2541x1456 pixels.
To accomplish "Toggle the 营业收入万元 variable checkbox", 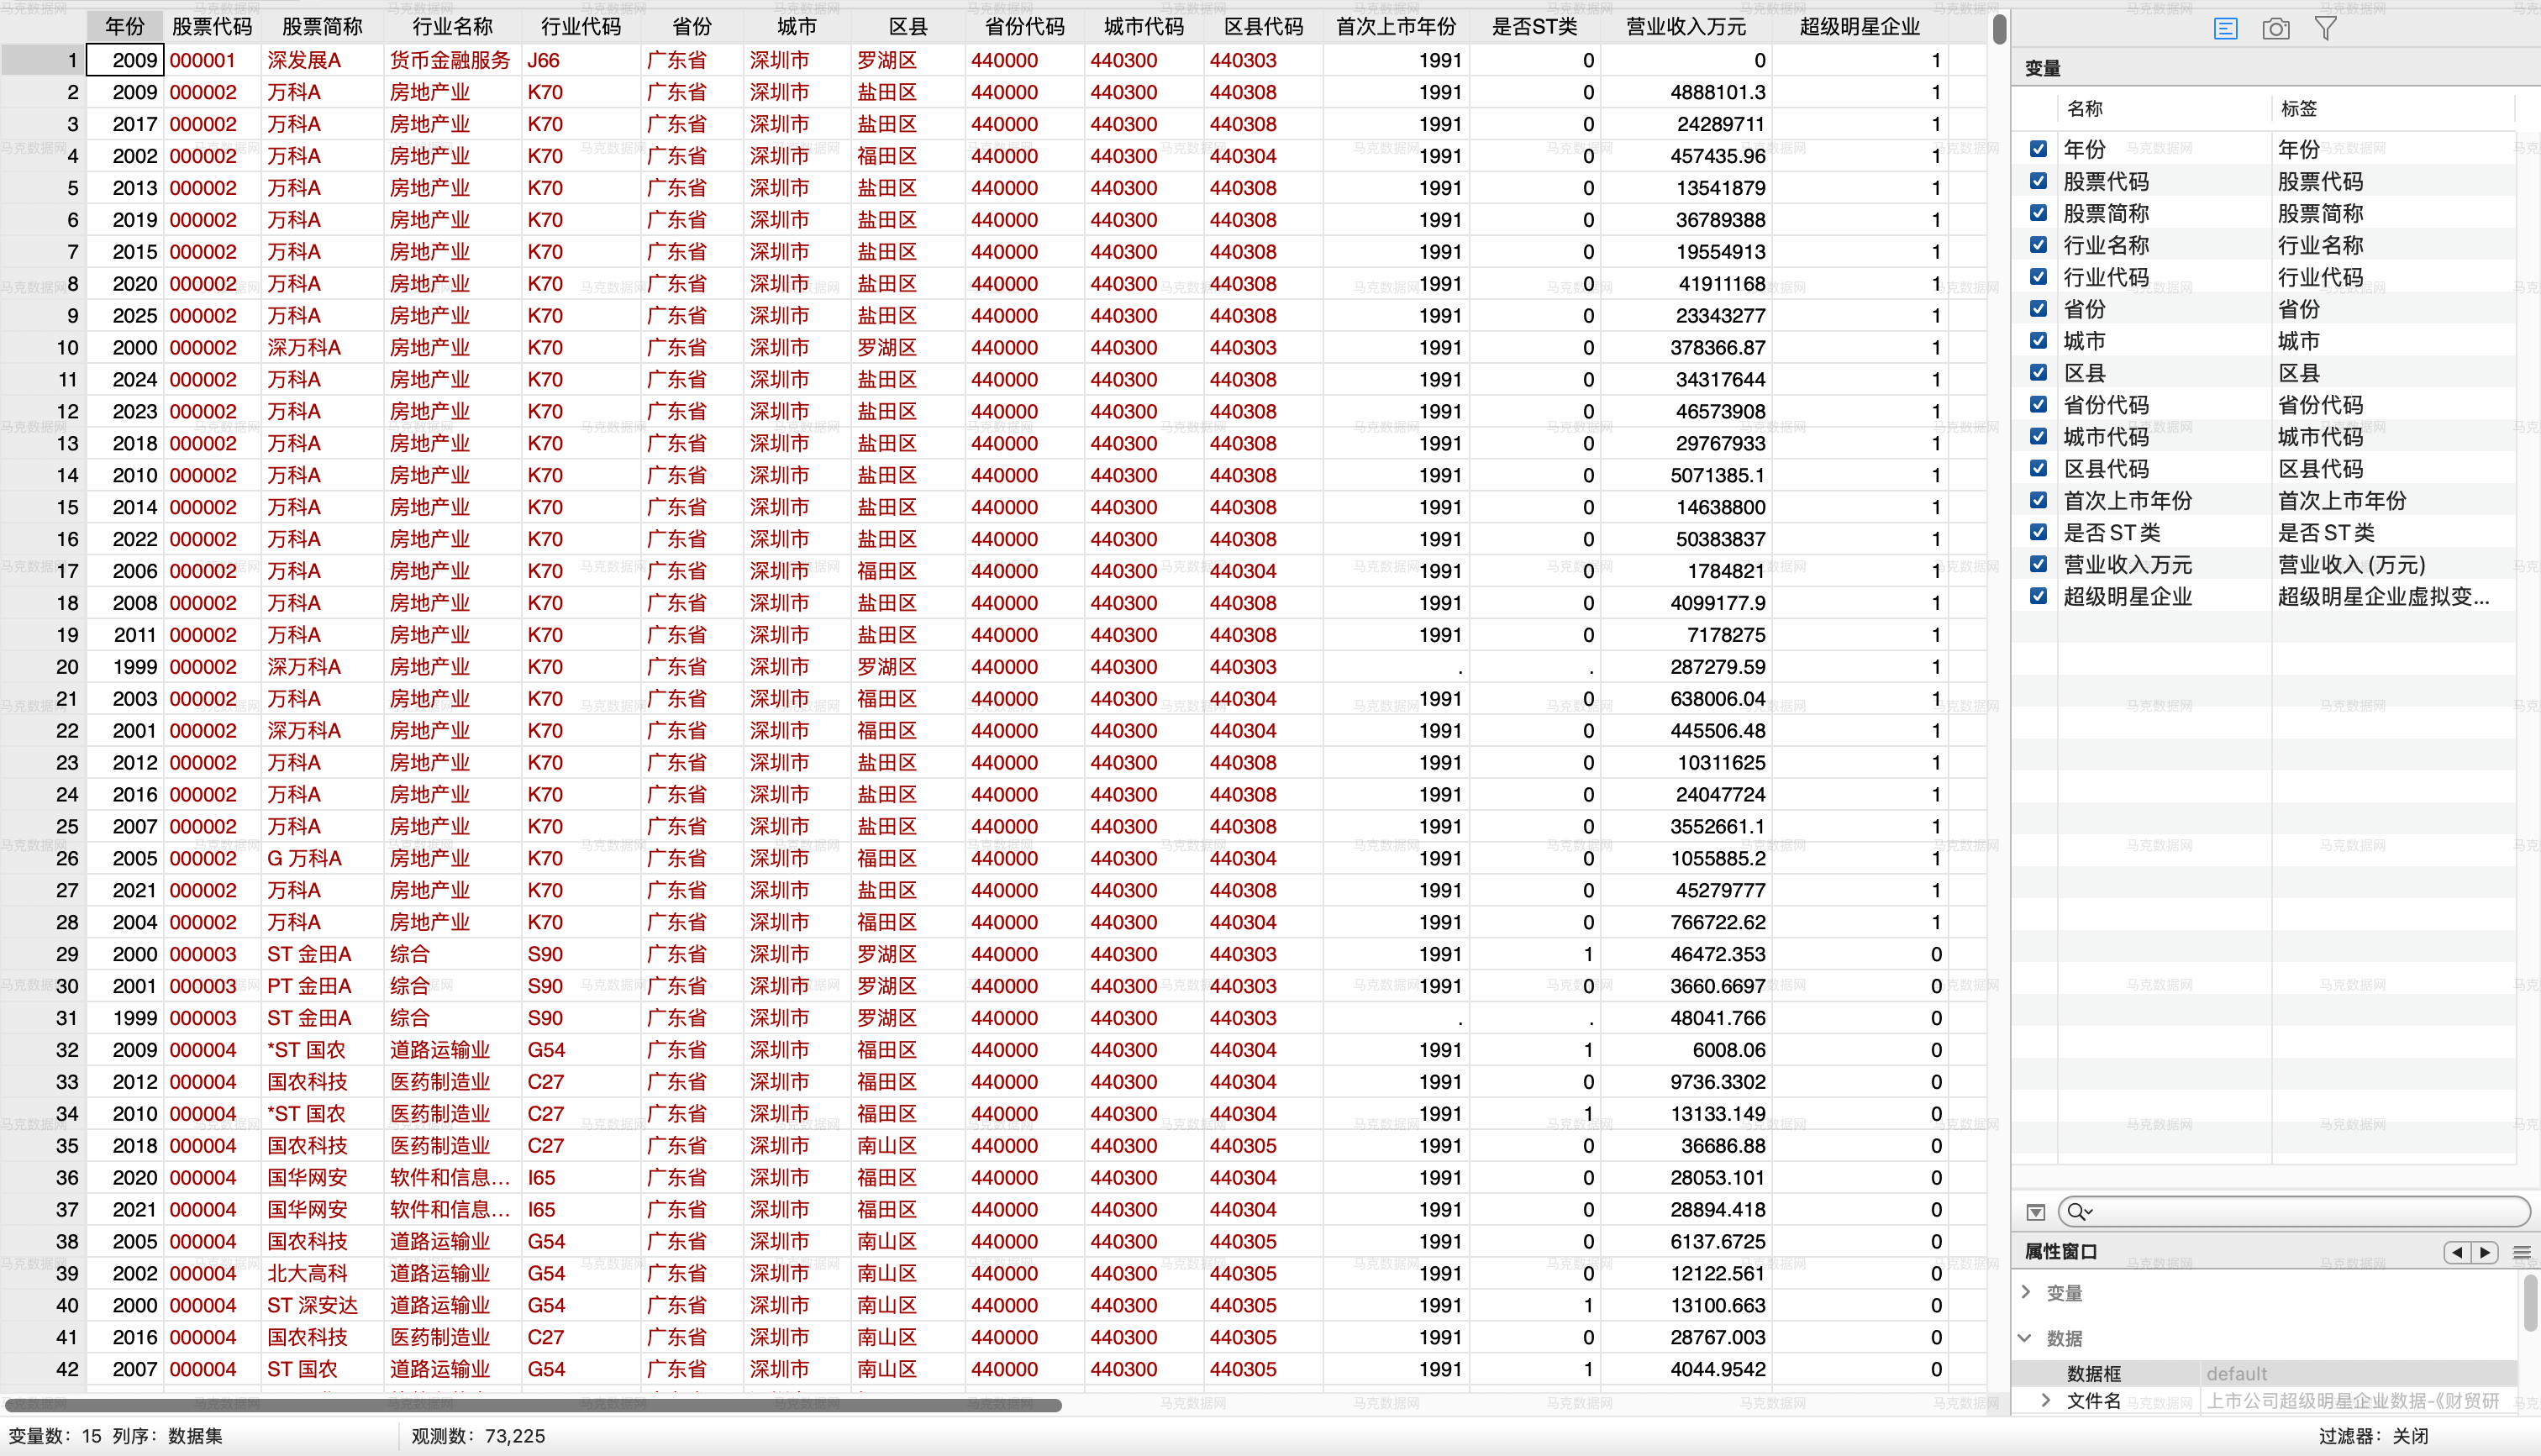I will click(x=2038, y=564).
